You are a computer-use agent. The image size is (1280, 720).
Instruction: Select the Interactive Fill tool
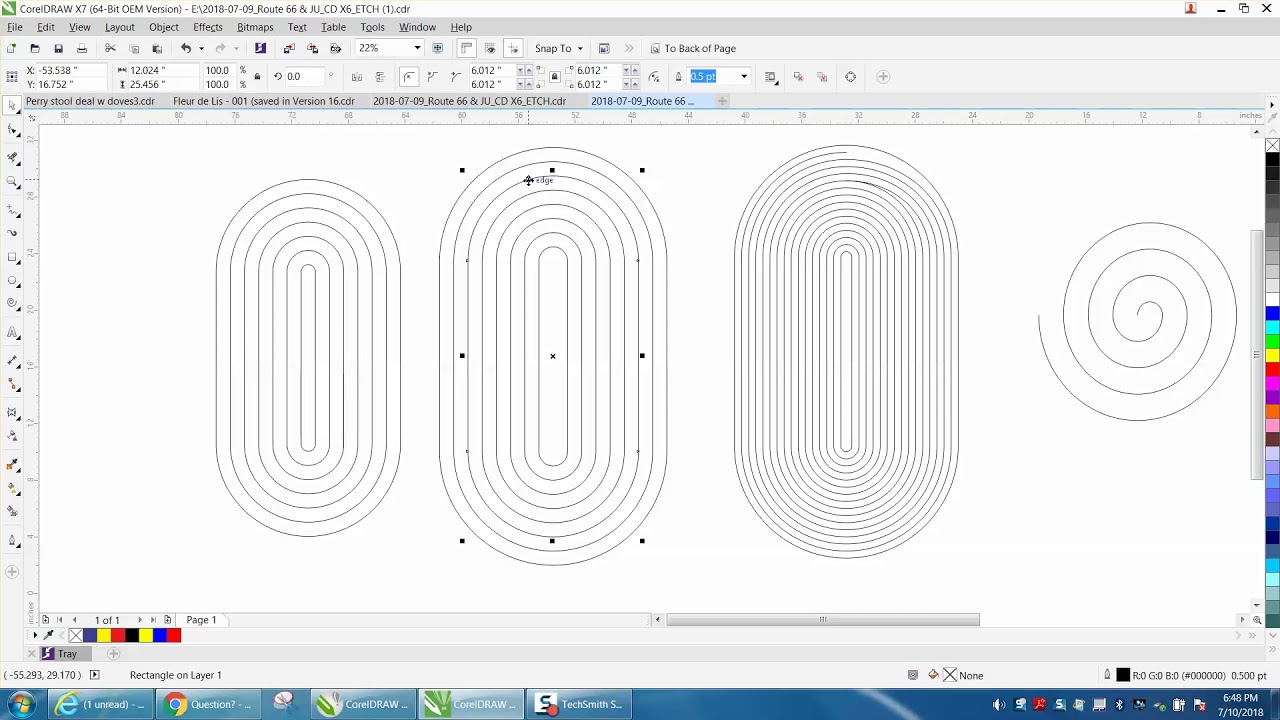point(12,489)
